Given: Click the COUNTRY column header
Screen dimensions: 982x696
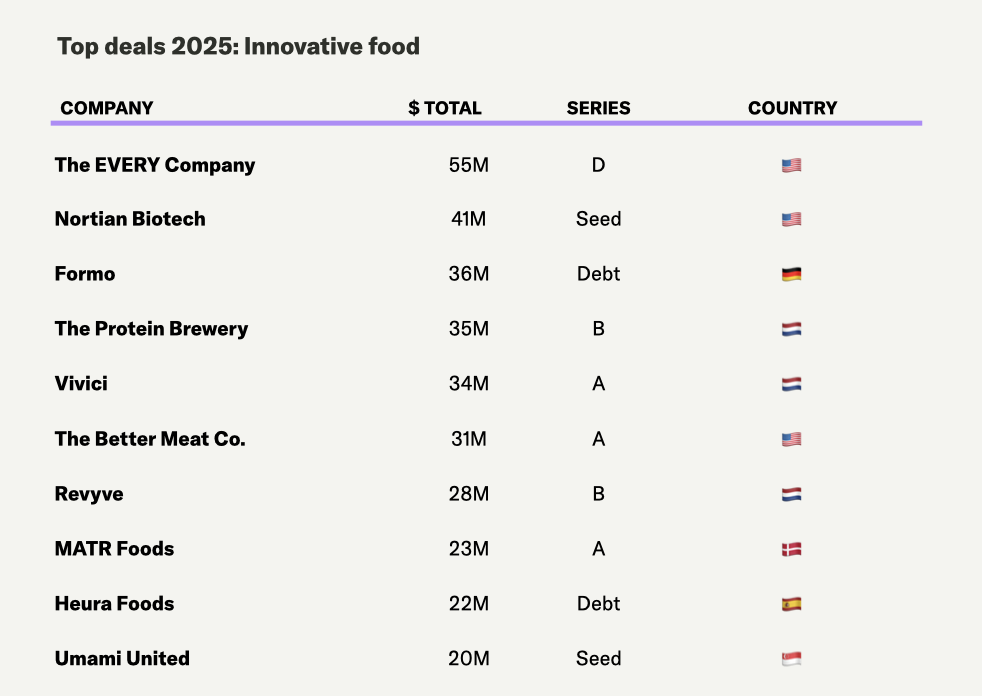Looking at the screenshot, I should (792, 108).
